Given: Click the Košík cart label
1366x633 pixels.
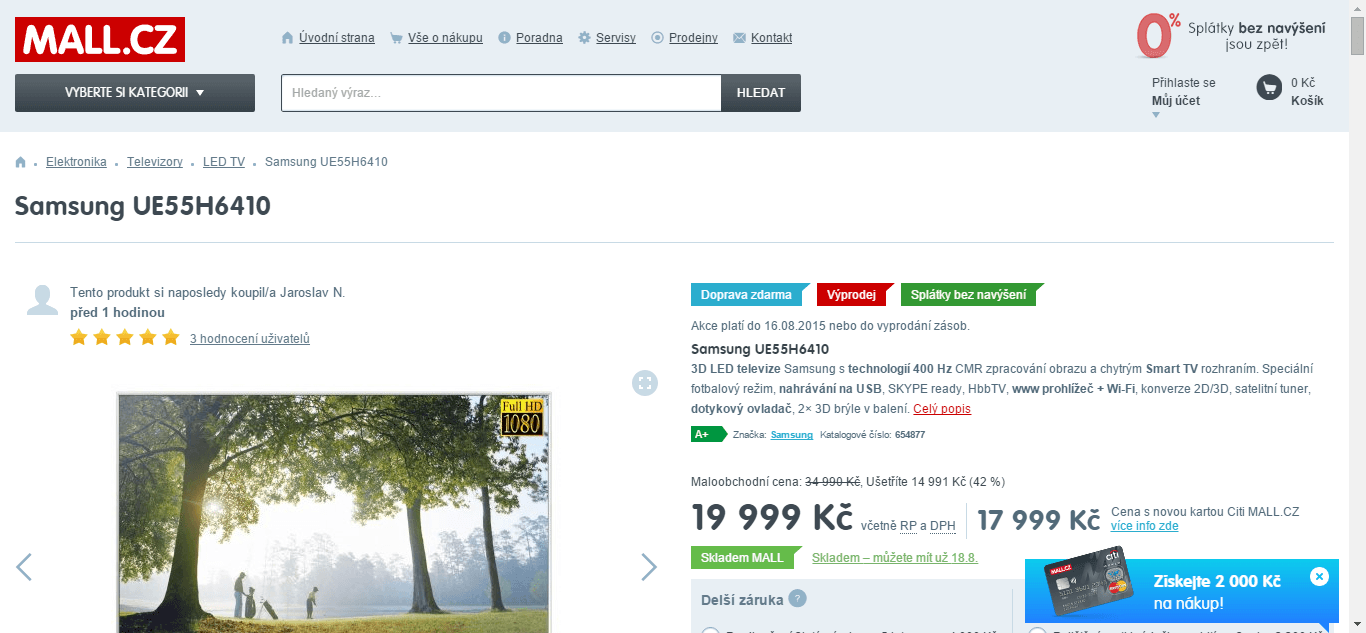Looking at the screenshot, I should coord(1307,101).
